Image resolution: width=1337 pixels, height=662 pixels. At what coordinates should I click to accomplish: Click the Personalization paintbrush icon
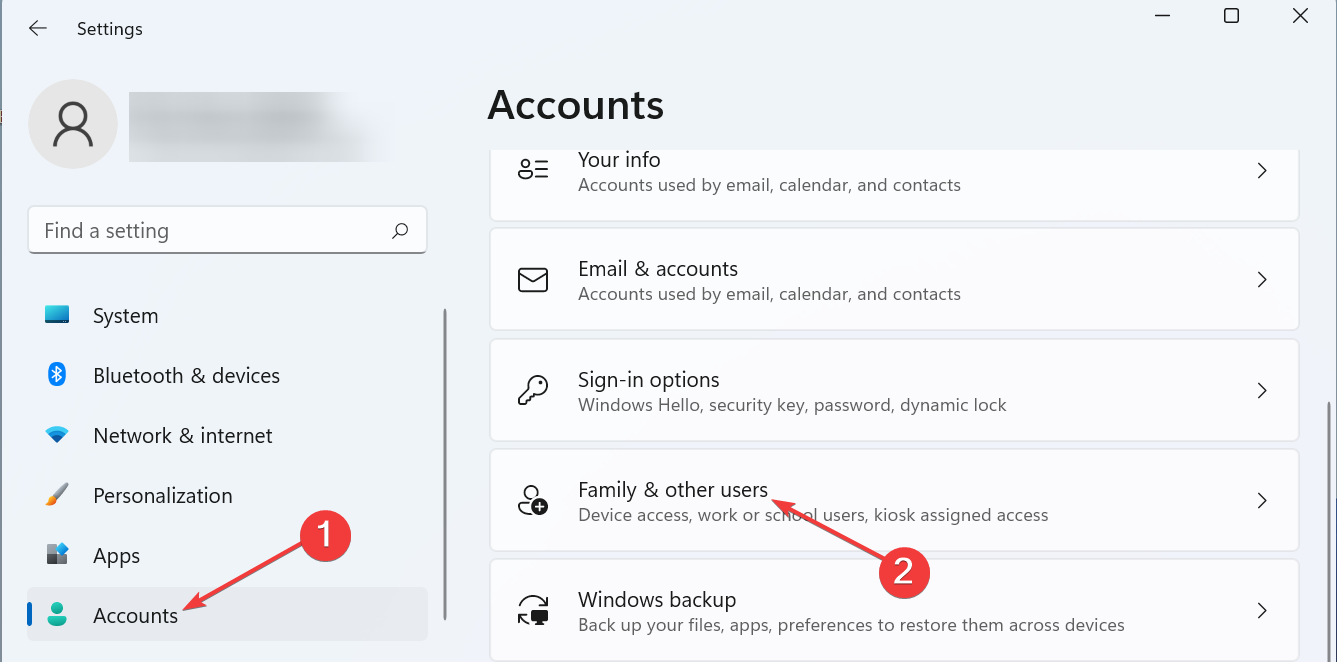[x=57, y=495]
